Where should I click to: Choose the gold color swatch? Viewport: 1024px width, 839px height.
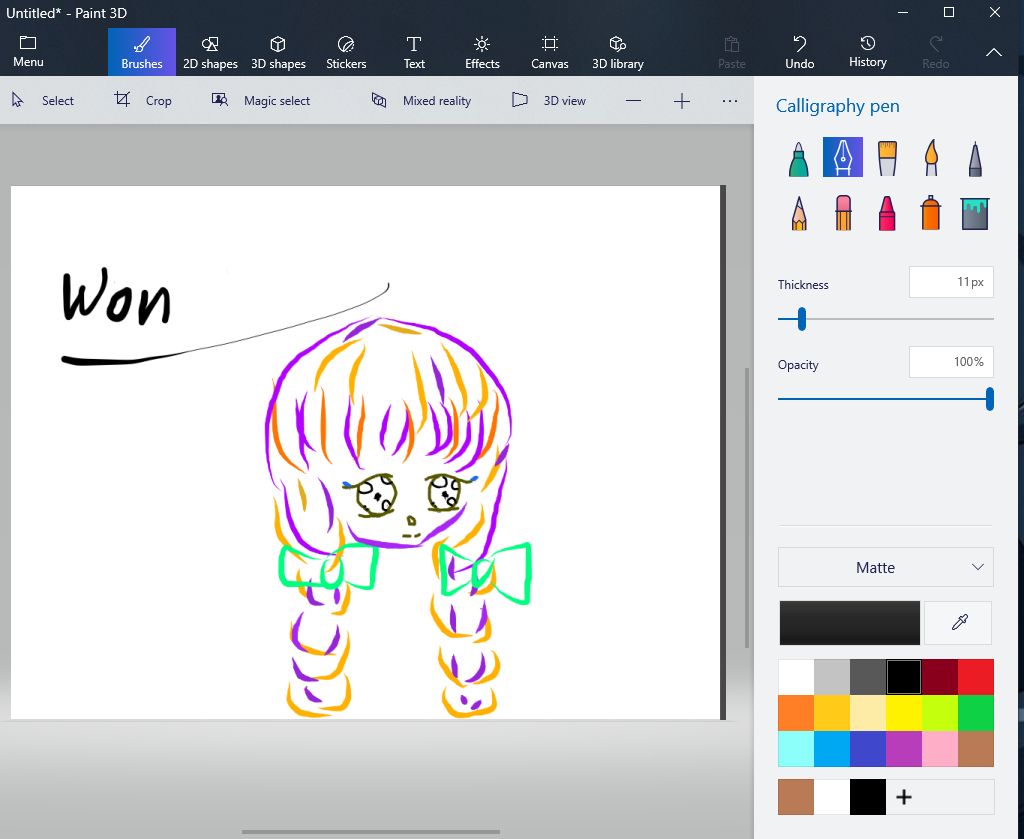point(832,713)
